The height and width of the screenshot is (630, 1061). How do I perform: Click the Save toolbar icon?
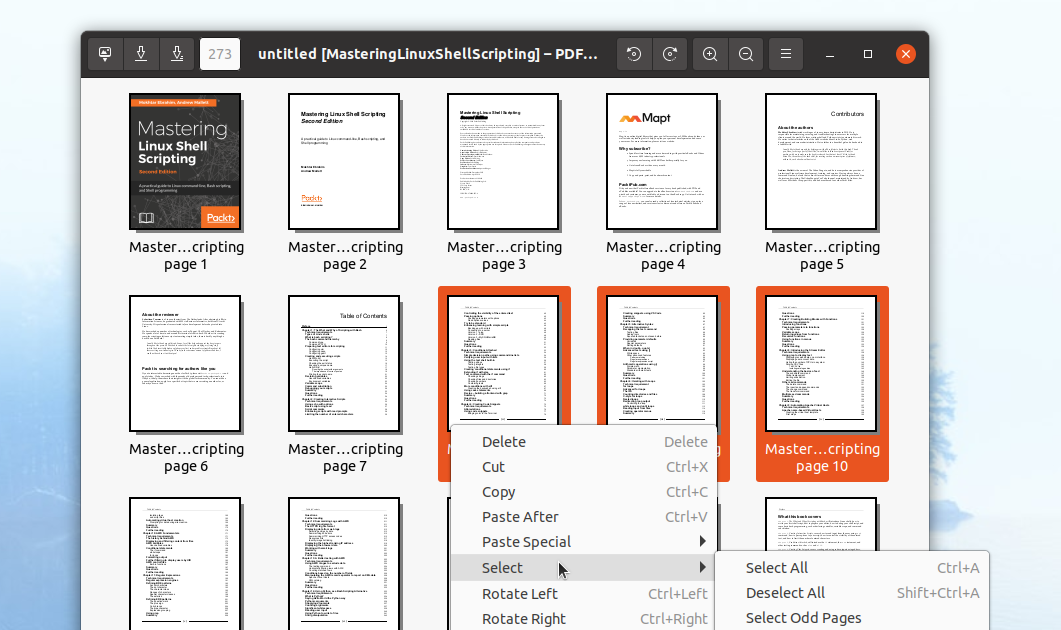tap(141, 54)
